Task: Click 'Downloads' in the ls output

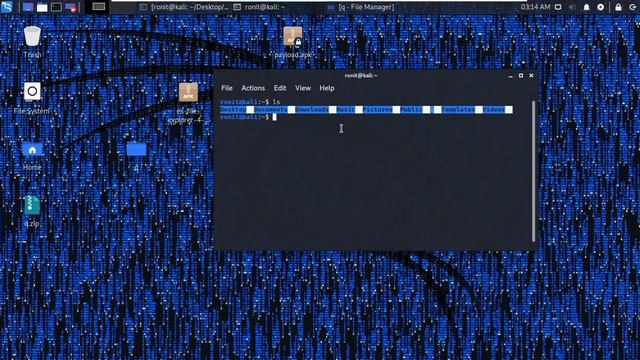Action: (312, 109)
